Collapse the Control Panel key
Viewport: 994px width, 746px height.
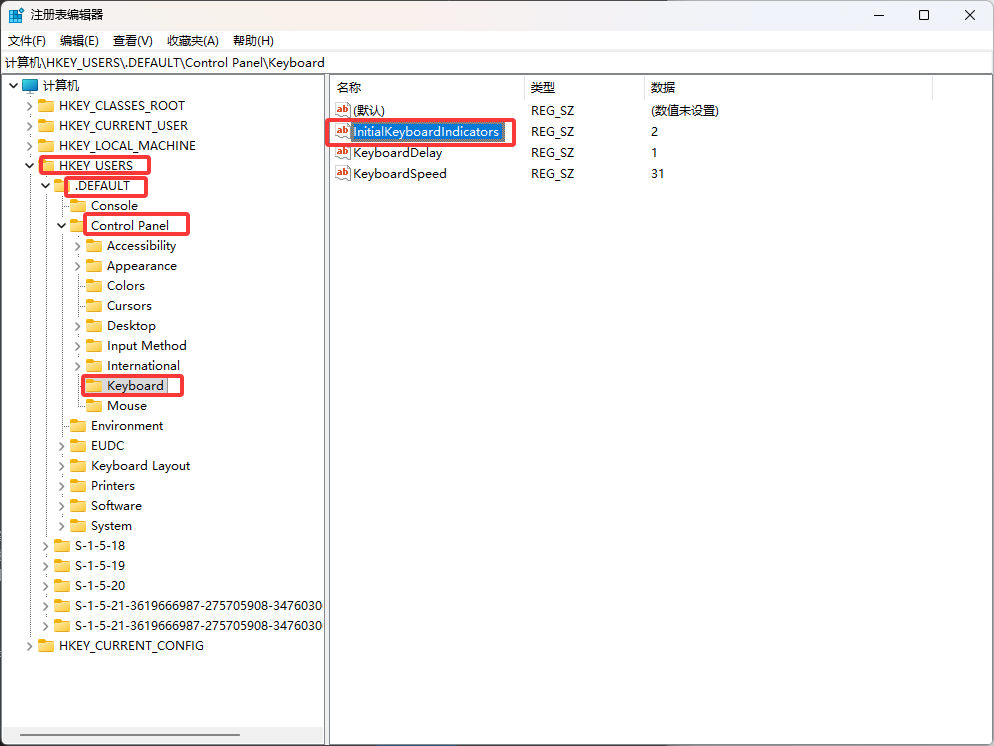click(x=61, y=226)
